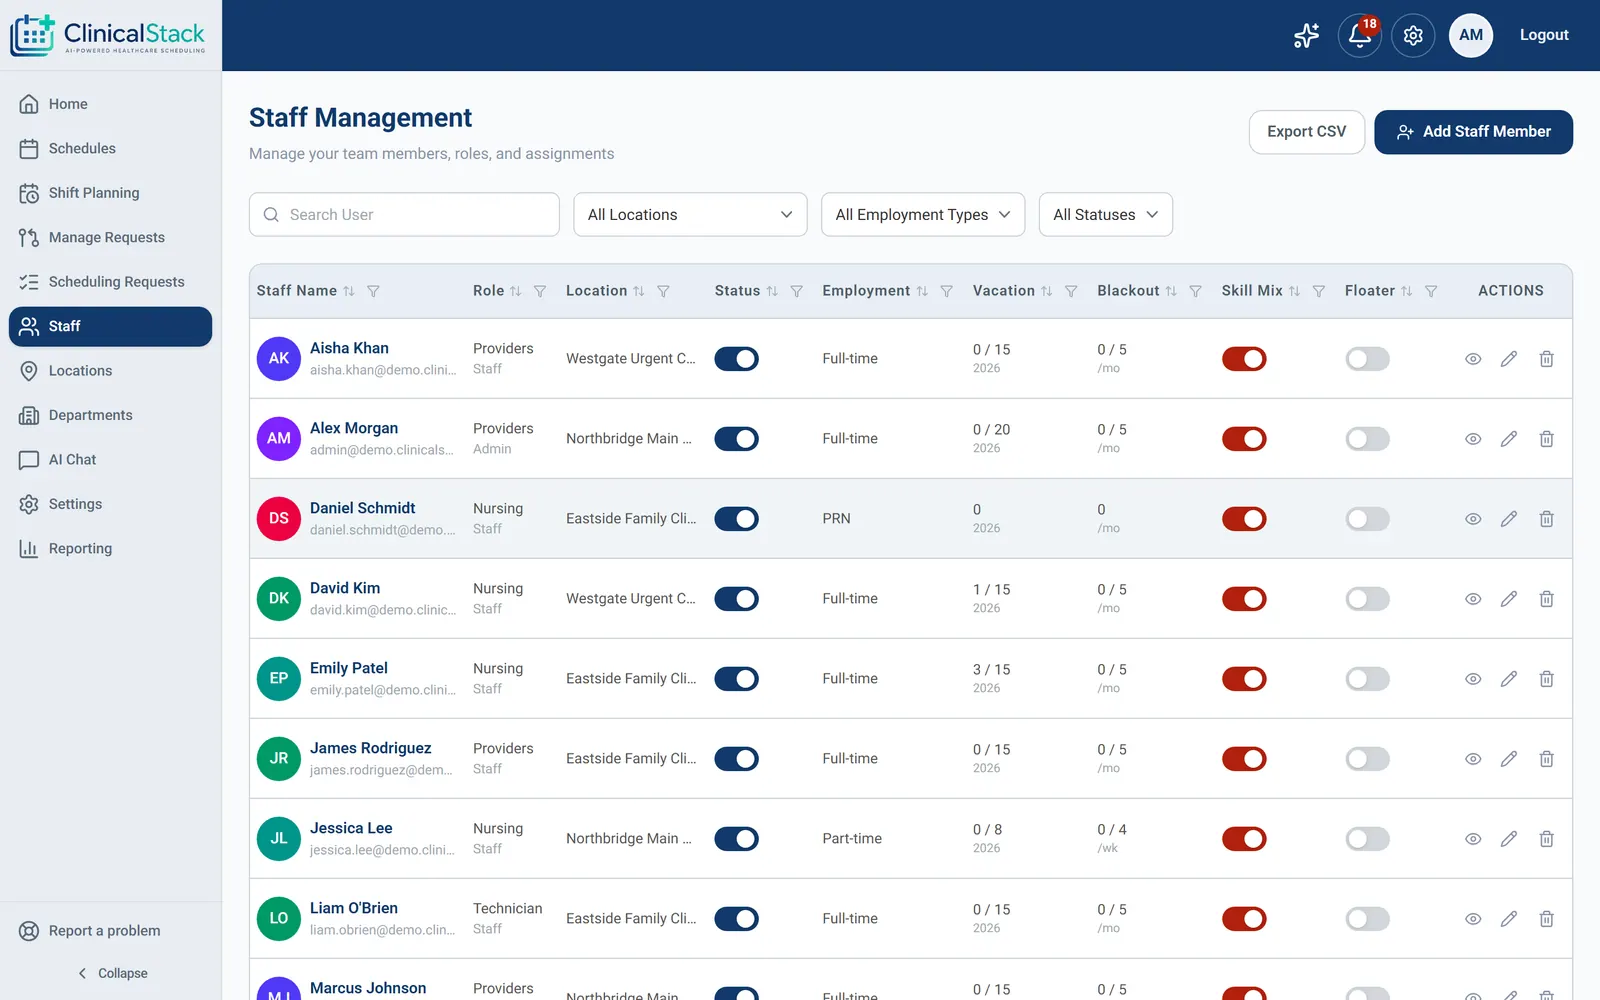Open notifications bell with 18 badge

pos(1360,36)
